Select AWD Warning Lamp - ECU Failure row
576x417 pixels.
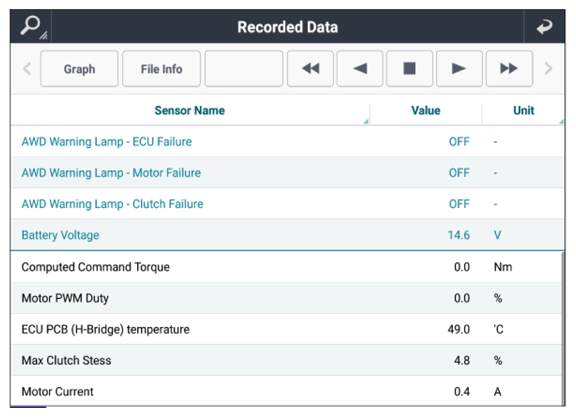point(288,141)
